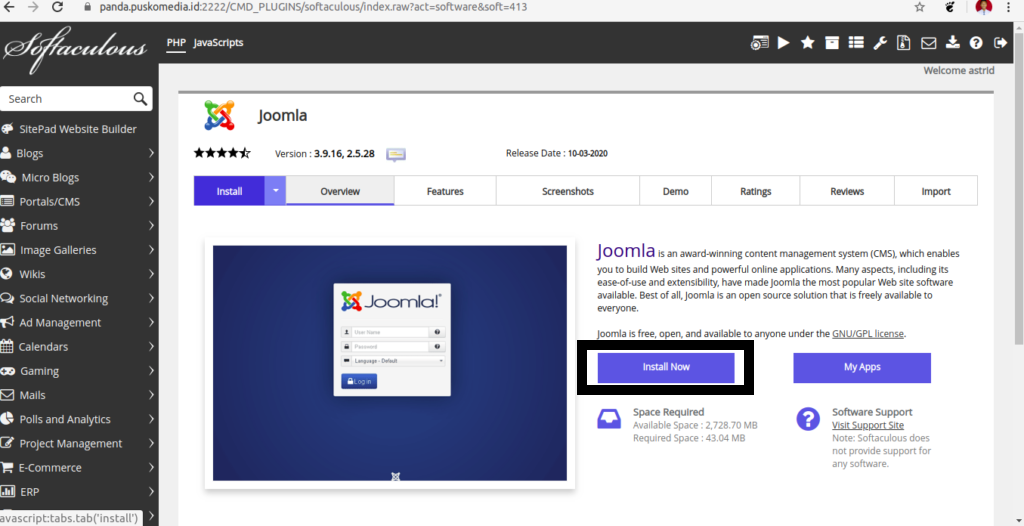Image resolution: width=1024 pixels, height=526 pixels.
Task: Open the Features tab
Action: [445, 191]
